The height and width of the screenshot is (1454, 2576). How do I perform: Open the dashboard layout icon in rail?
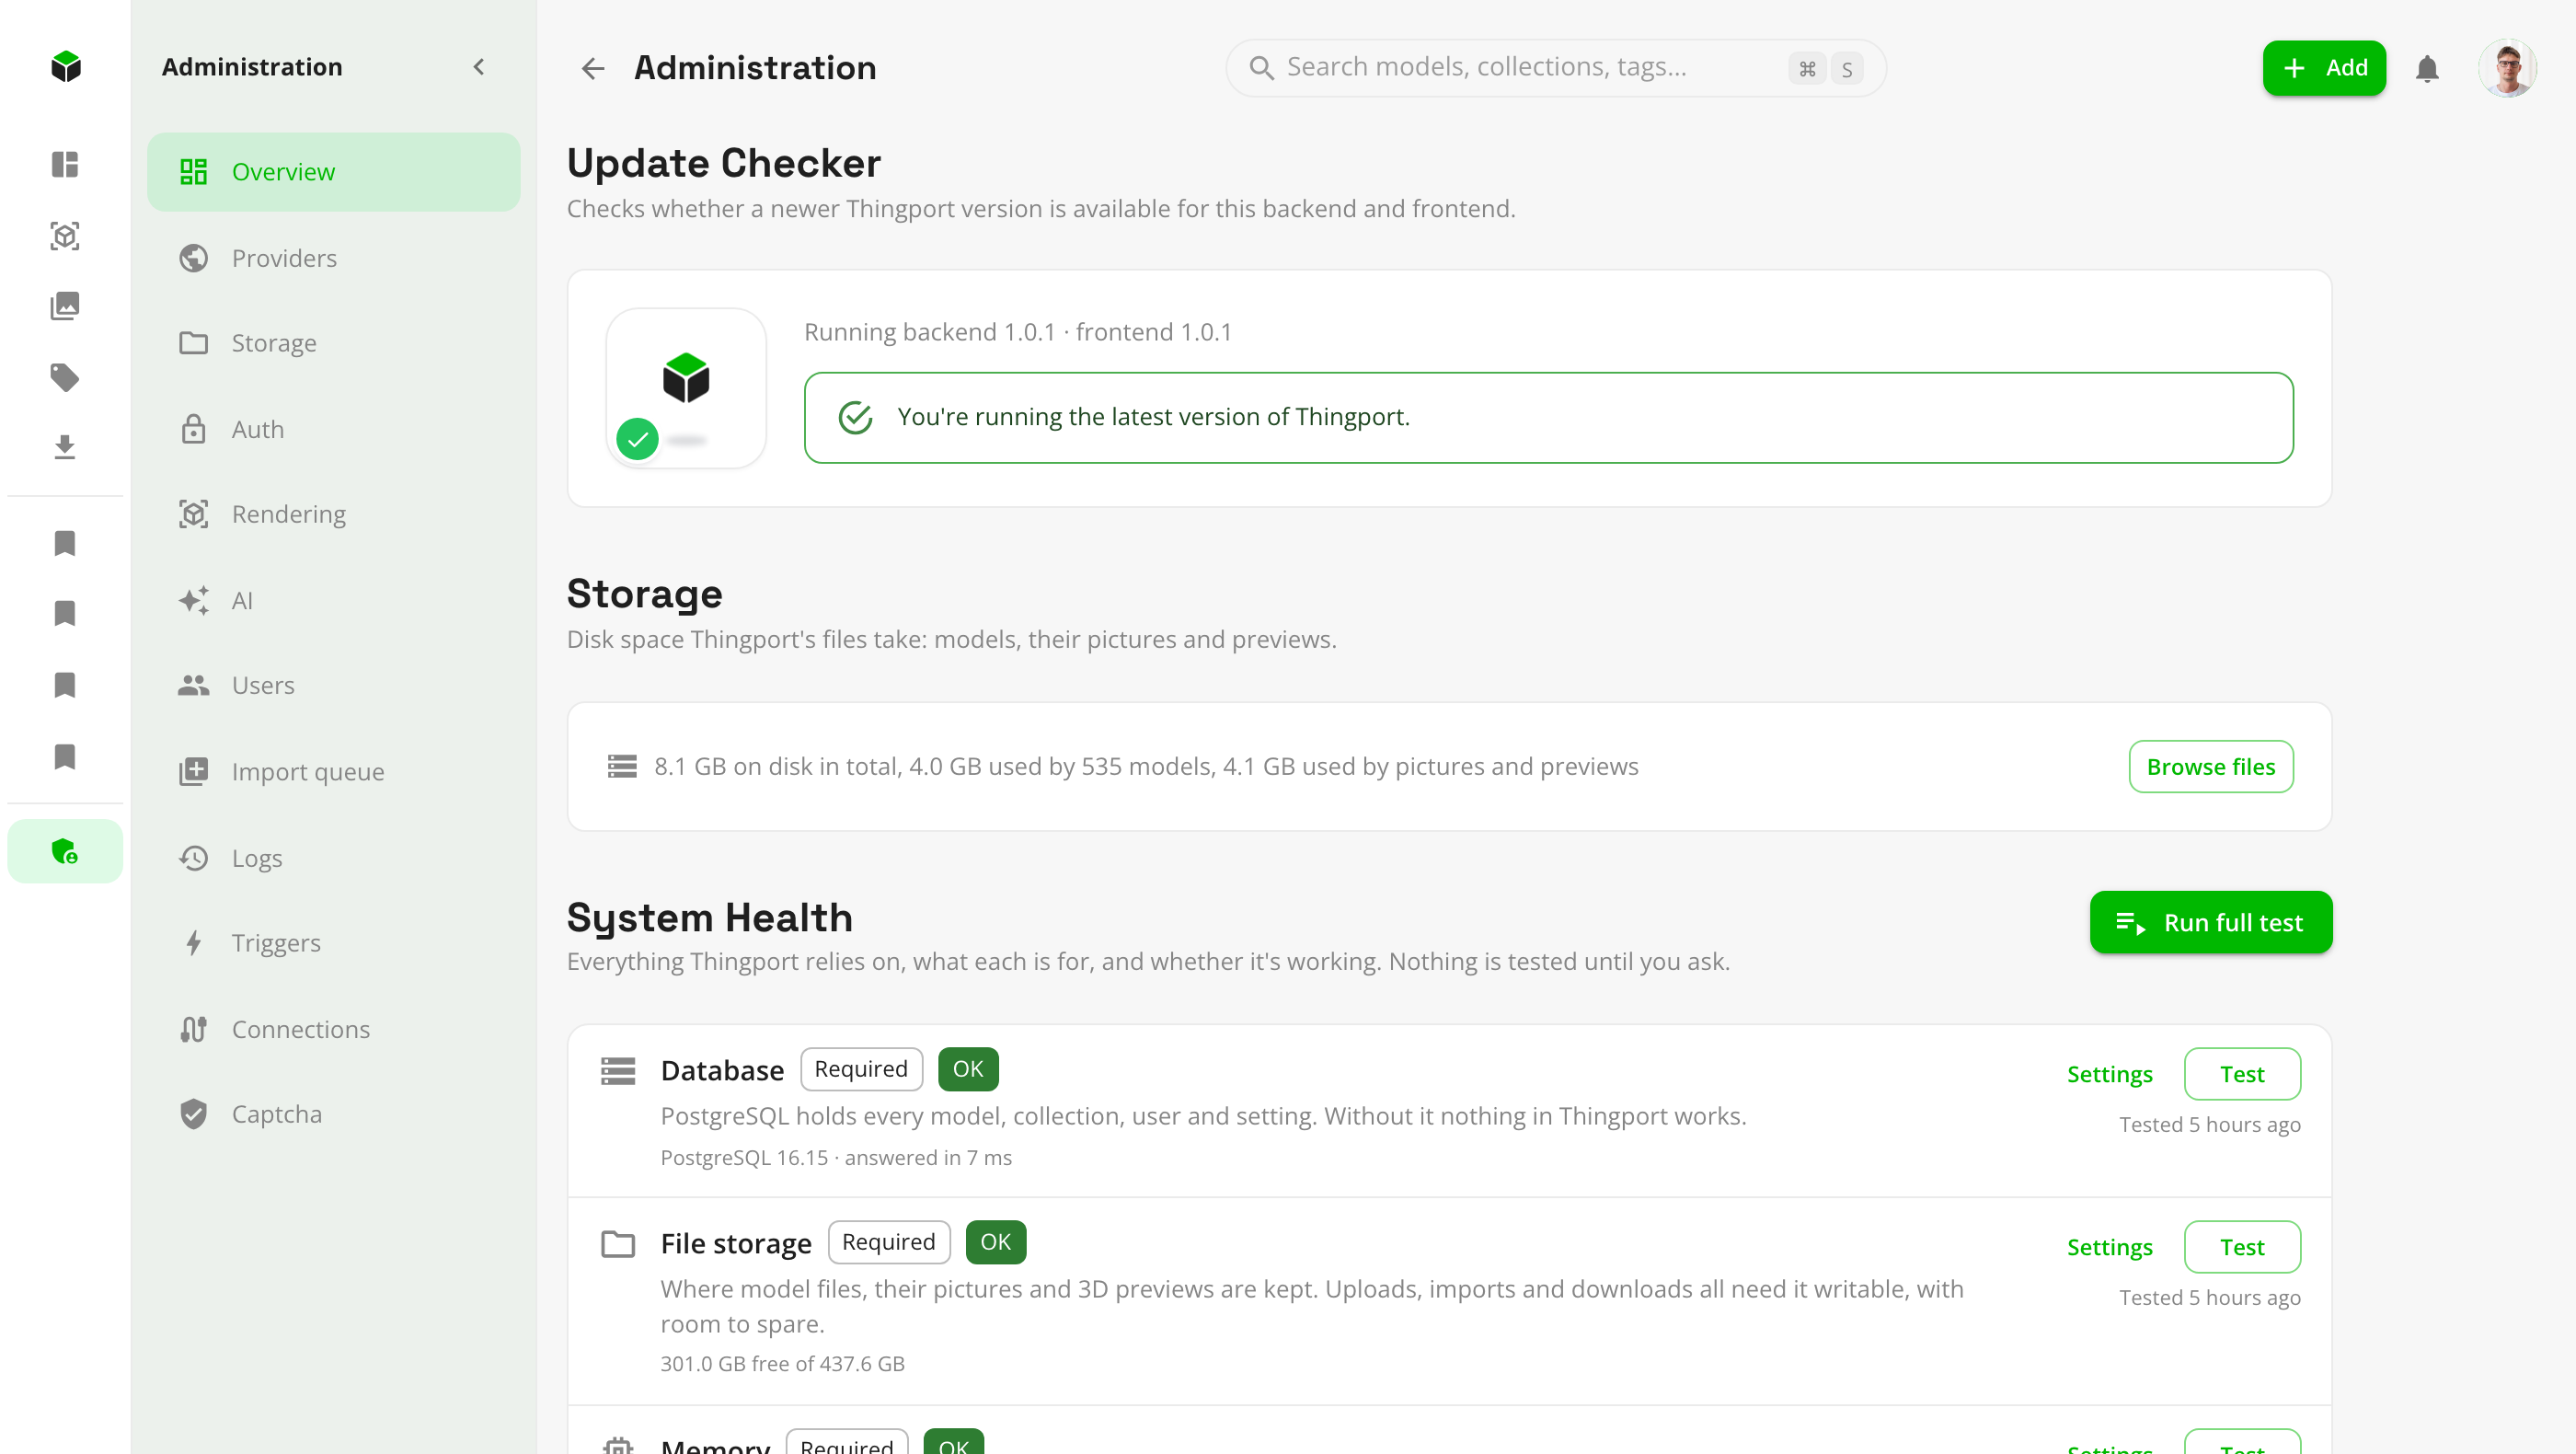coord(65,164)
